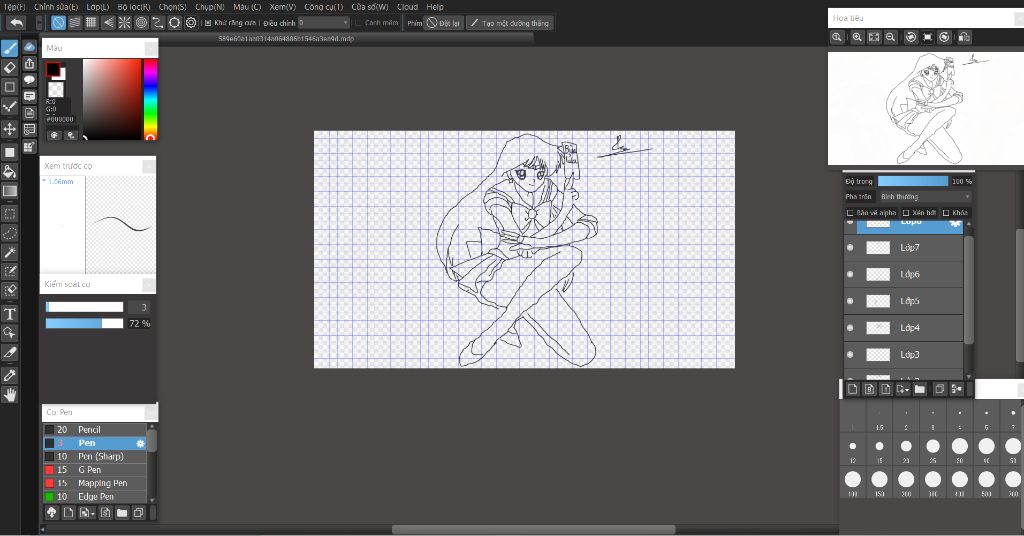Open the 'Điều chỉnh' correction dropdown
The width and height of the screenshot is (1024, 536).
click(324, 23)
